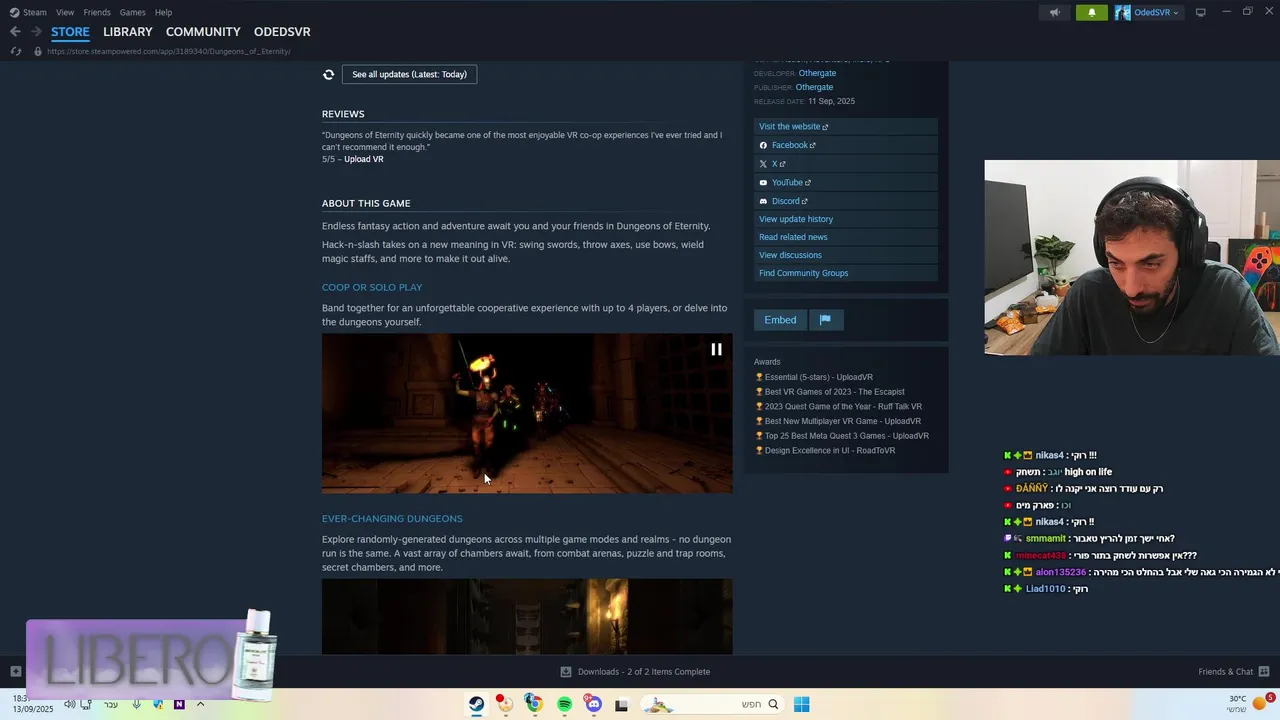Click the refresh icon beside See all updates
The width and height of the screenshot is (1280, 720).
(x=328, y=74)
